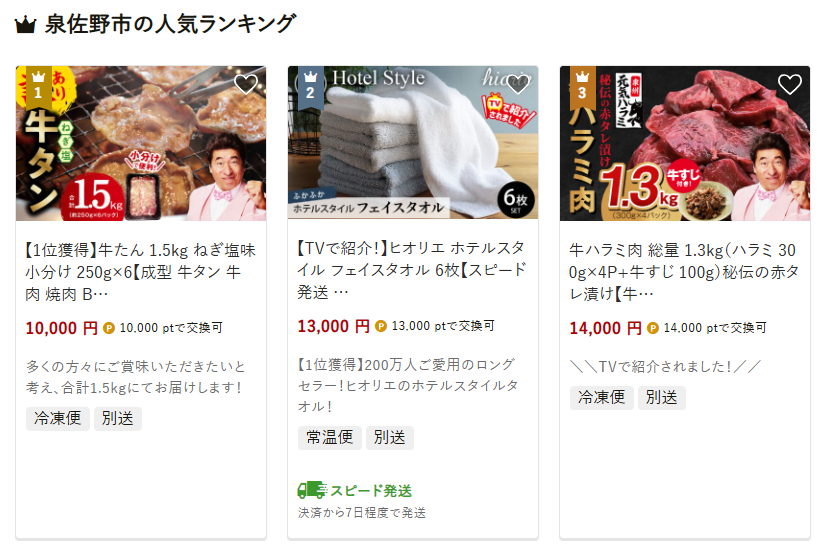Click rank 1 crown badge on beef tongue
This screenshot has width=821, height=549.
[38, 87]
